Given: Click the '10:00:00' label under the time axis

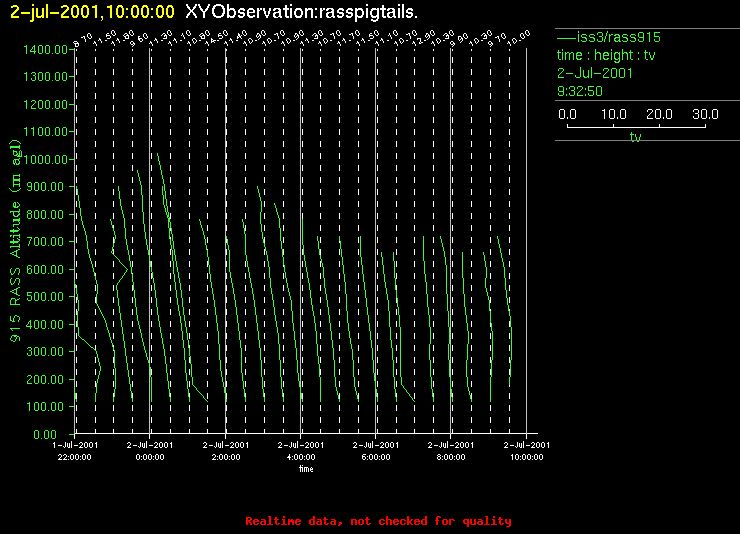Looking at the screenshot, I should click(x=527, y=457).
